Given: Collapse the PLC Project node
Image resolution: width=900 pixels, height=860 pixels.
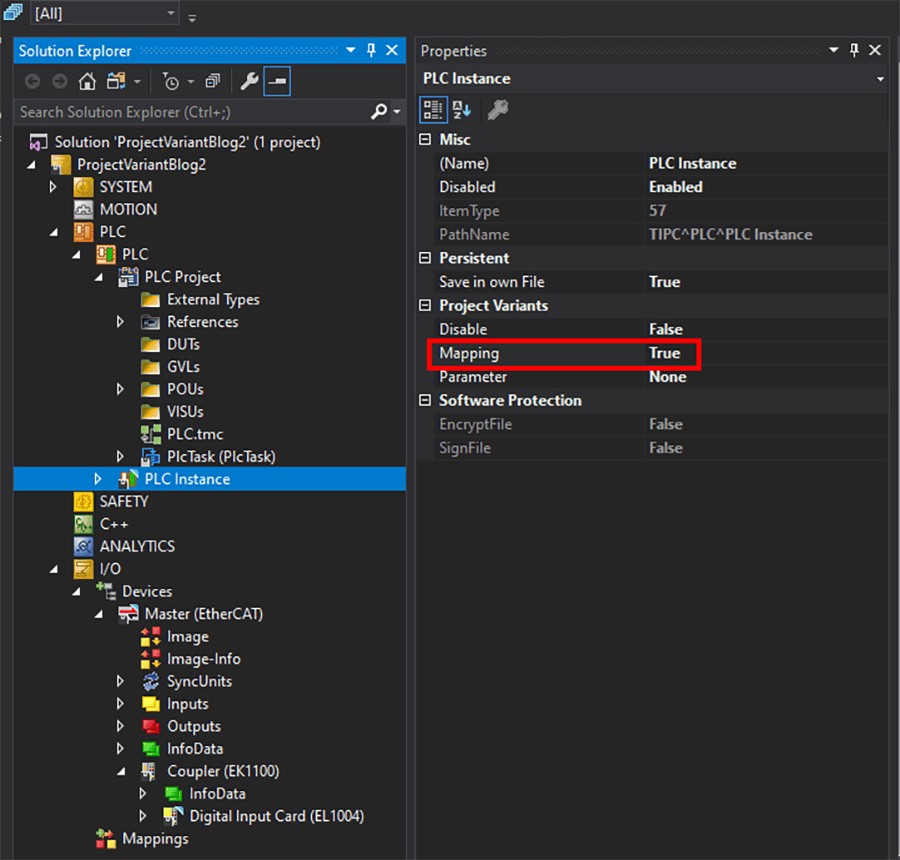Looking at the screenshot, I should tap(99, 277).
